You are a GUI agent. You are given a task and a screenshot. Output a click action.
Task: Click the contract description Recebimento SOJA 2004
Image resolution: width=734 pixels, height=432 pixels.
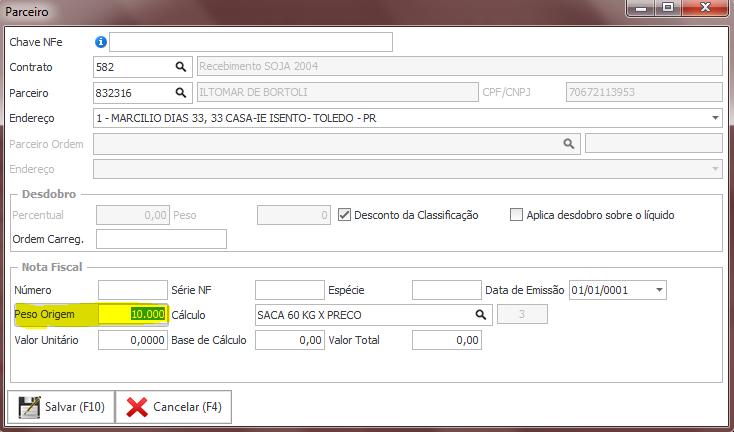click(x=460, y=66)
